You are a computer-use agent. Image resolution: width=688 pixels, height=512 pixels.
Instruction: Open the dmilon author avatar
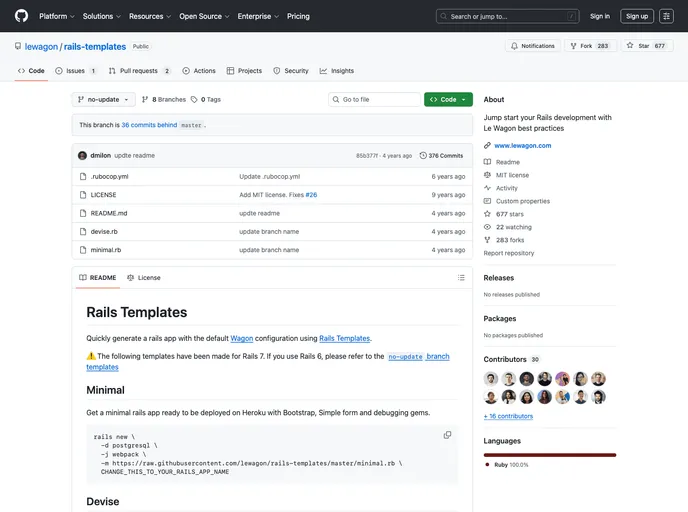[82, 156]
